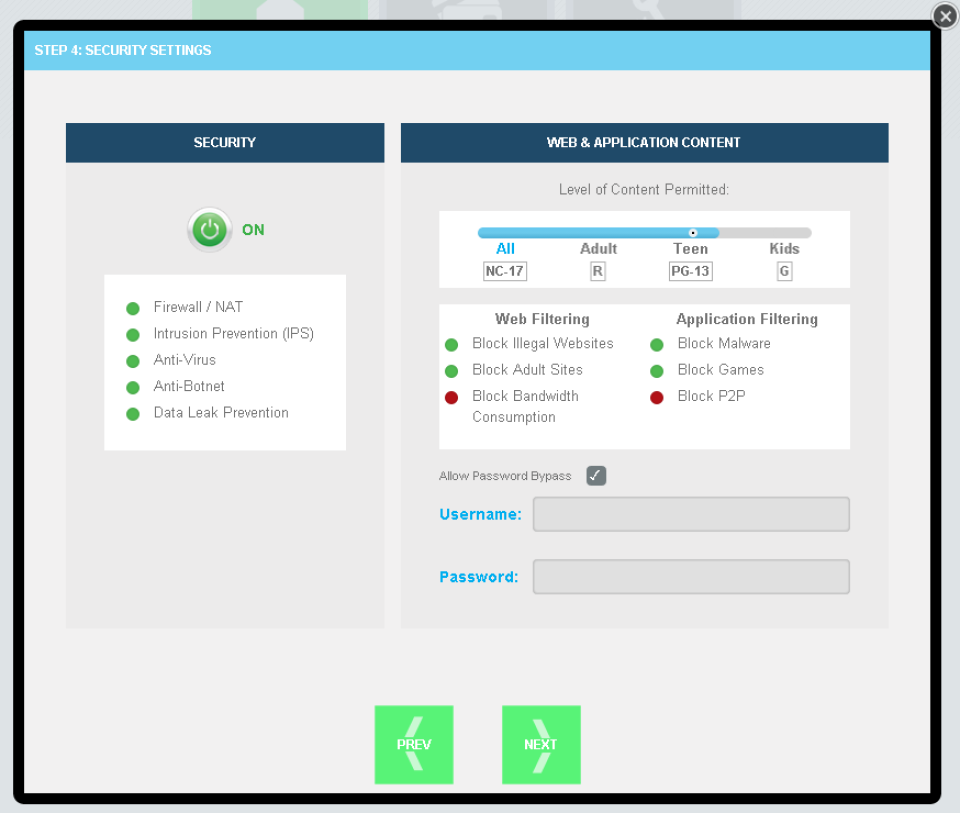Click the Block P2P label

click(x=711, y=395)
